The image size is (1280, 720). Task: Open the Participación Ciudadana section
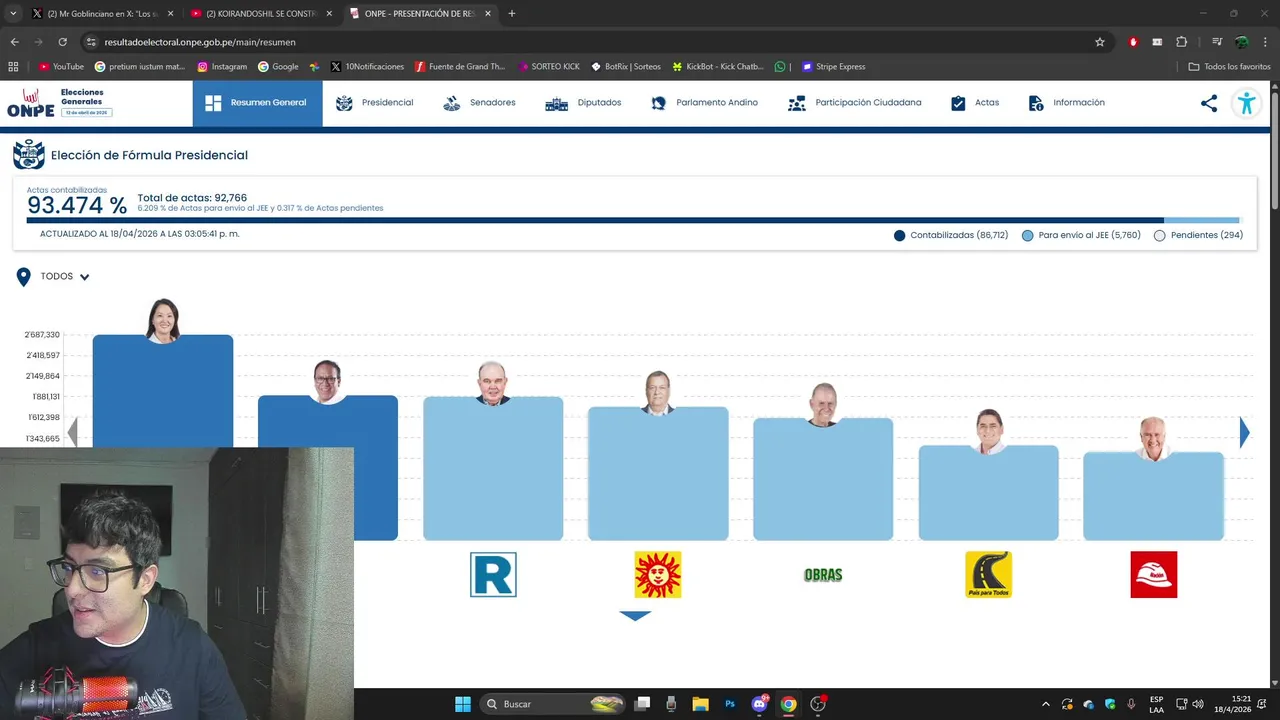pyautogui.click(x=855, y=103)
